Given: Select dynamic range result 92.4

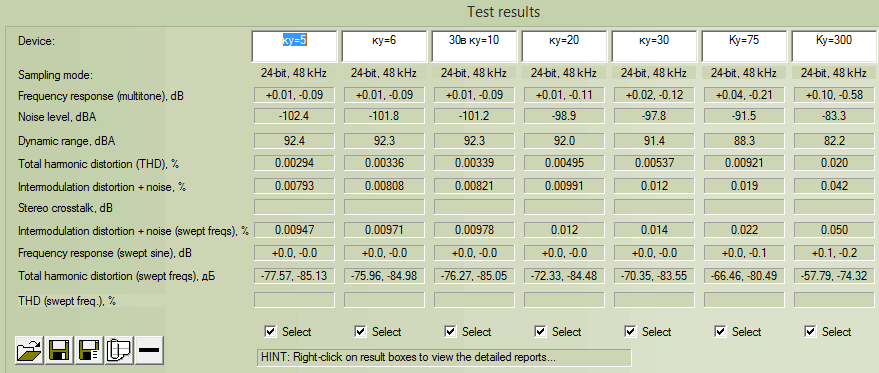Looking at the screenshot, I should pos(294,141).
